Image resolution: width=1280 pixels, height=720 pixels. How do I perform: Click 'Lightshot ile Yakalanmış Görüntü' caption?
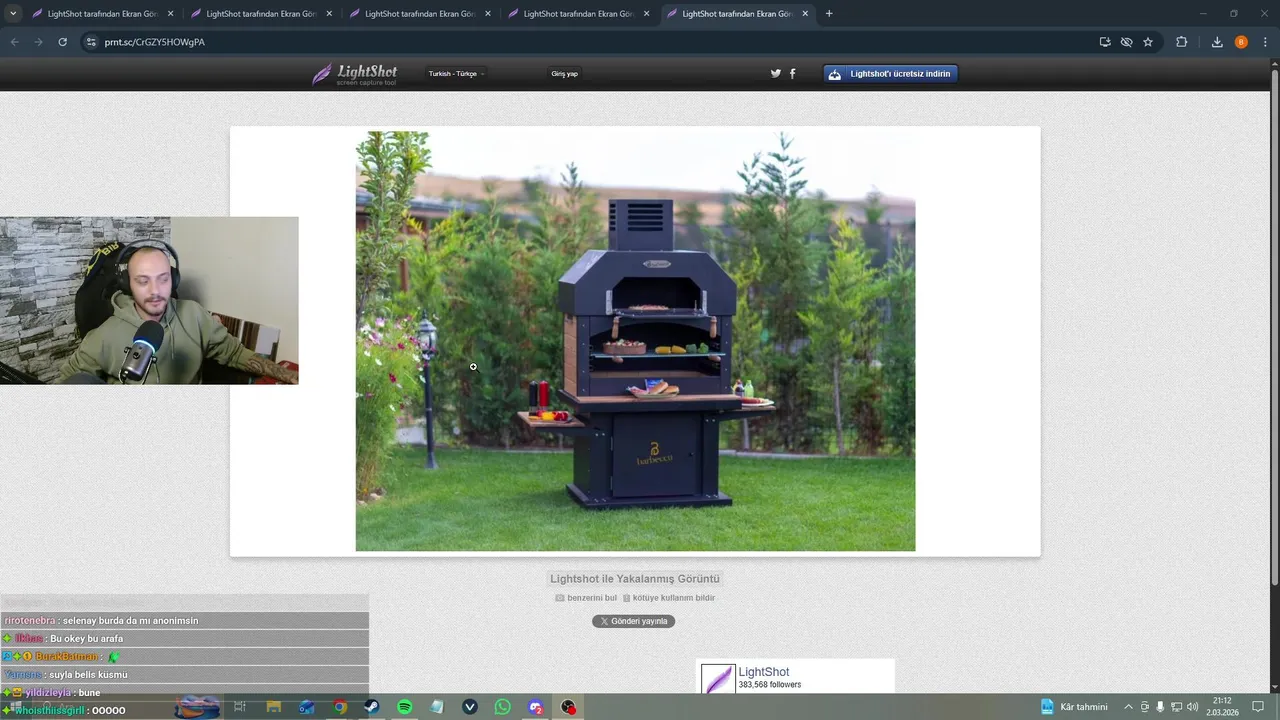coord(635,579)
